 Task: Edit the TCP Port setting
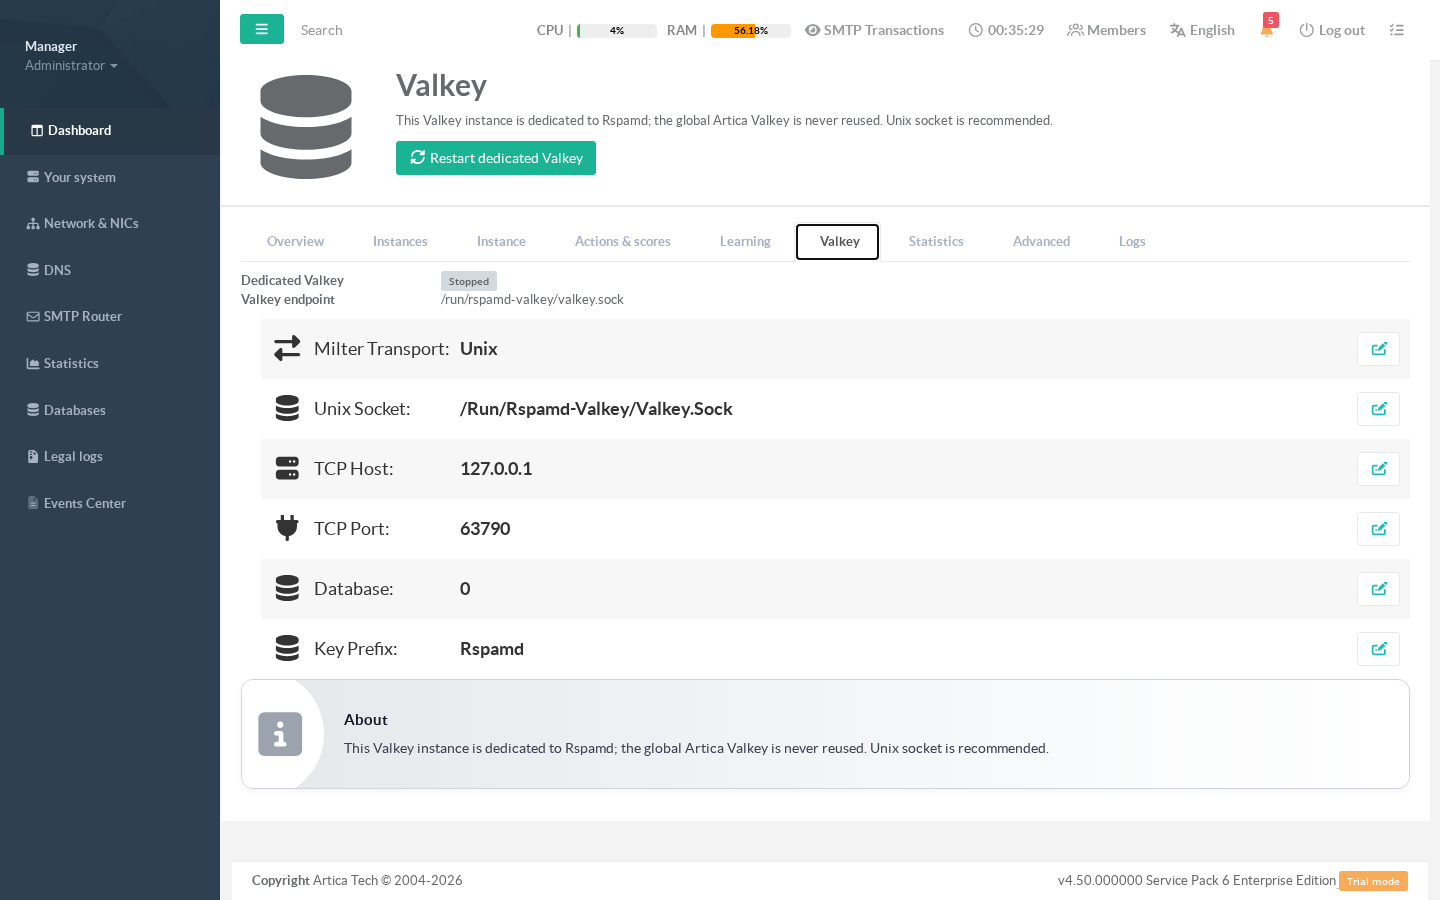pos(1378,529)
